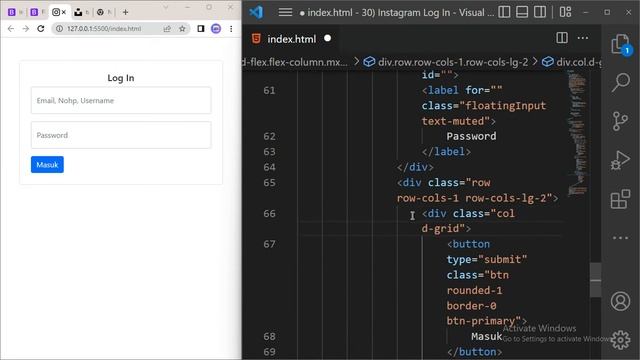Toggle secondary side bar layout icon
Screen dimensions: 640x360
(x=540, y=12)
